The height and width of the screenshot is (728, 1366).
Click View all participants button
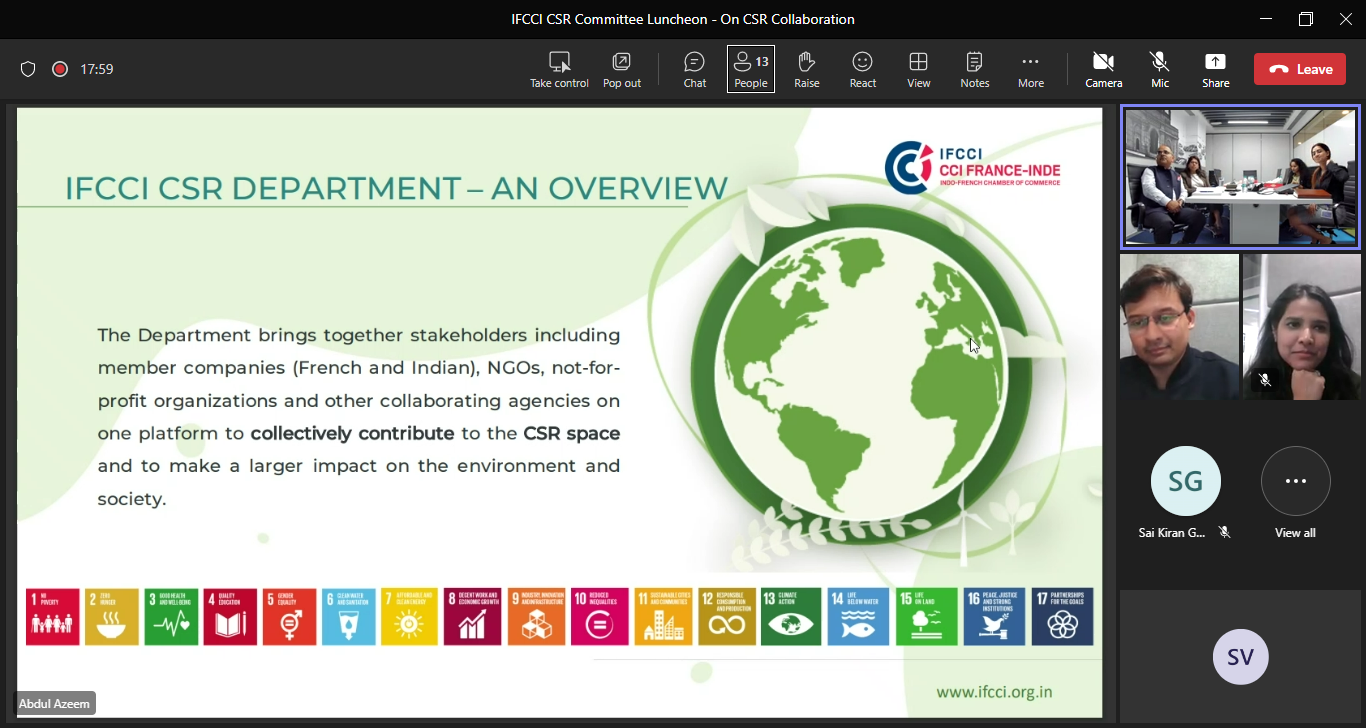pyautogui.click(x=1295, y=482)
